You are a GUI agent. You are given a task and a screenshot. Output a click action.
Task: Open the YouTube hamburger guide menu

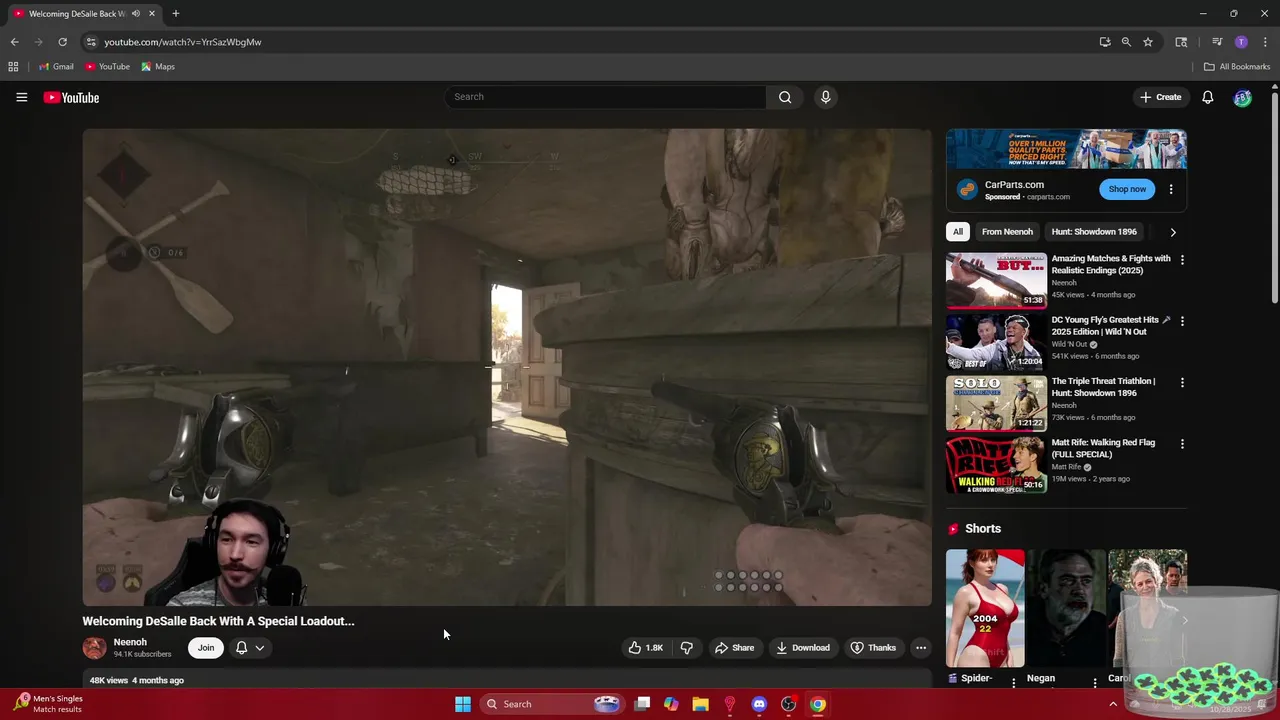click(x=21, y=97)
